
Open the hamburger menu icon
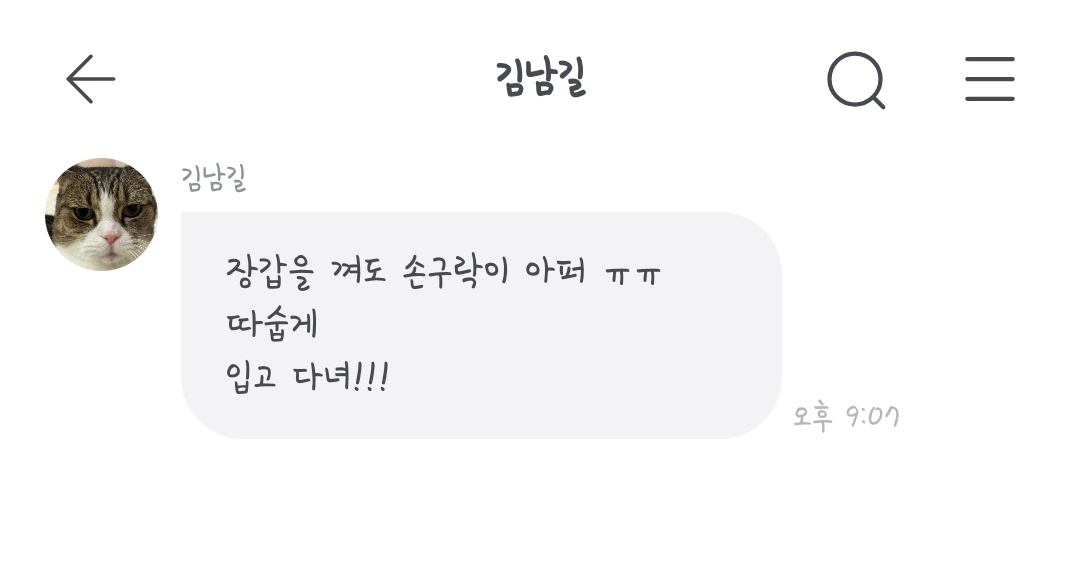tap(990, 79)
